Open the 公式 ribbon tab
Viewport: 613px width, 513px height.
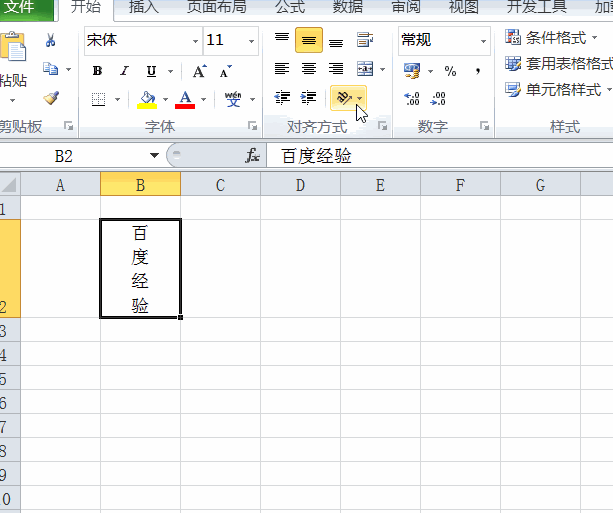click(x=290, y=7)
